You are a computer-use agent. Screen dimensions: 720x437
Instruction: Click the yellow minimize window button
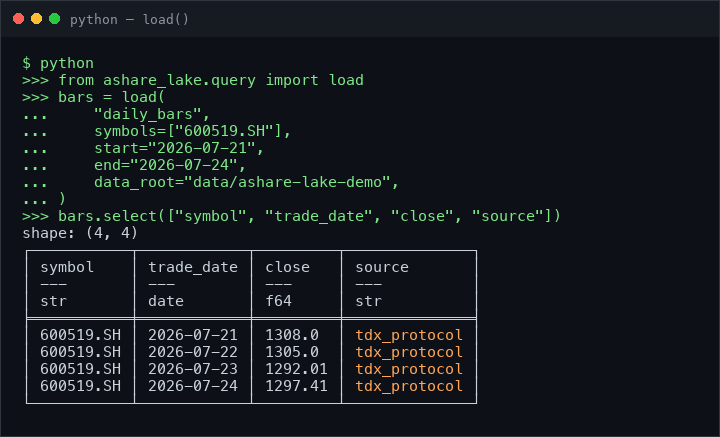(x=36, y=19)
